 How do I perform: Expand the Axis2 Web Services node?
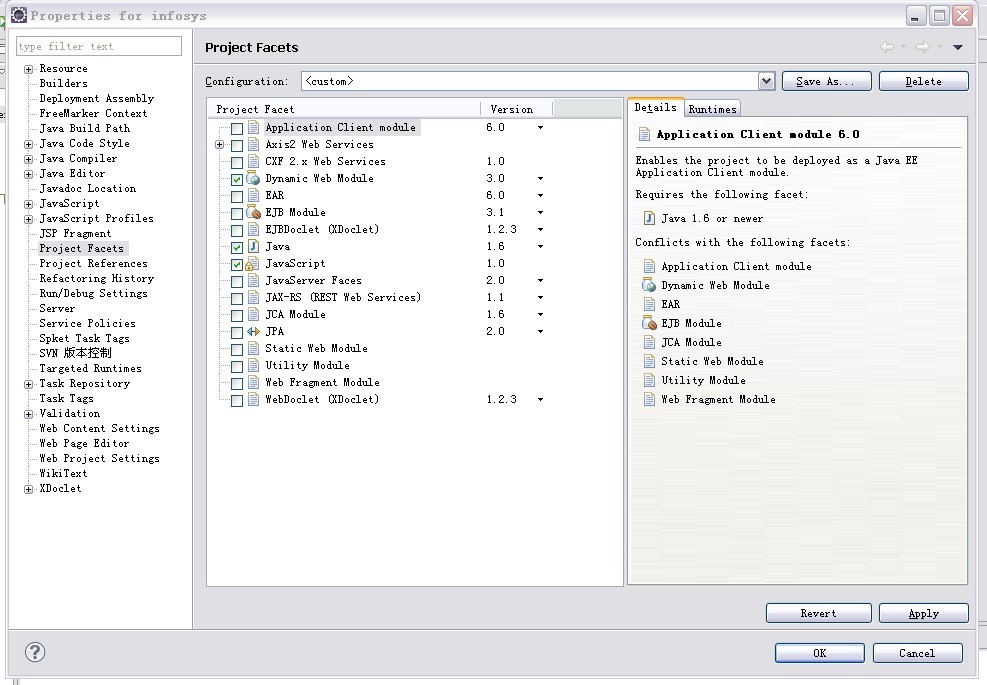point(220,145)
